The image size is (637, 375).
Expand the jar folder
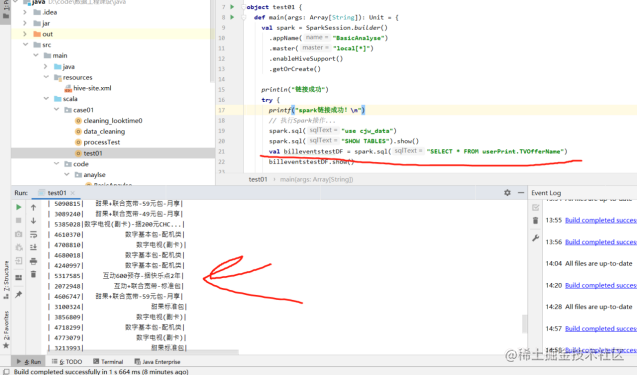(x=25, y=23)
